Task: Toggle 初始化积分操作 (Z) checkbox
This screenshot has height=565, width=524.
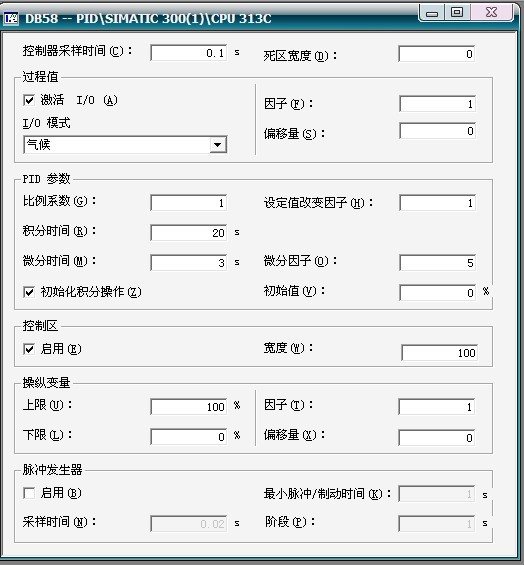Action: 29,292
